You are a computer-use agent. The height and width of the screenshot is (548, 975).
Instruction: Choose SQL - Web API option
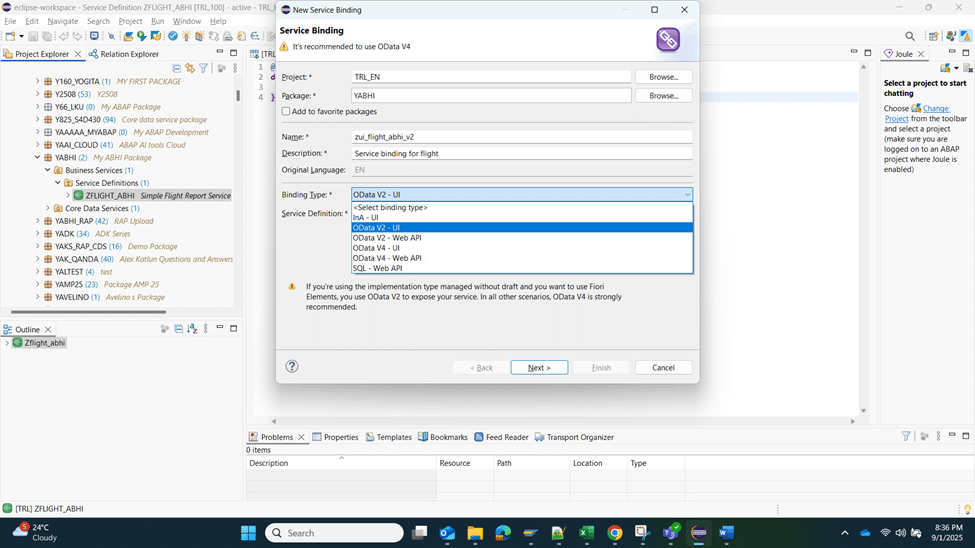pos(377,268)
